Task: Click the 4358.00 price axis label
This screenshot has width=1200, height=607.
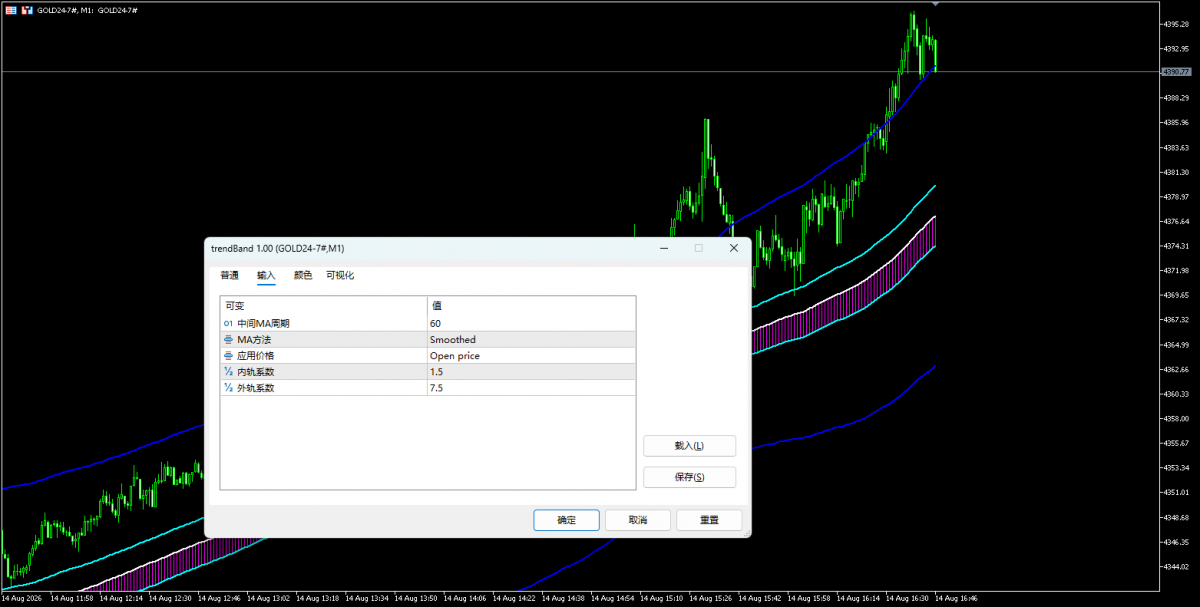Action: click(x=1176, y=418)
